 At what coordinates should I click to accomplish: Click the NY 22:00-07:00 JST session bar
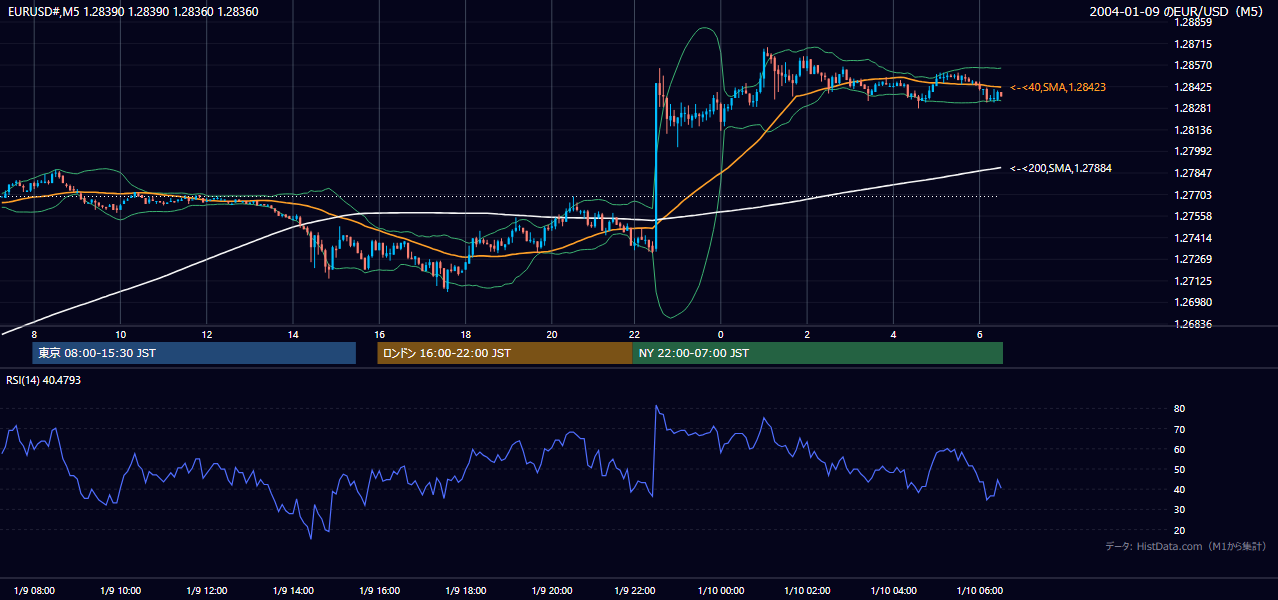tap(817, 353)
